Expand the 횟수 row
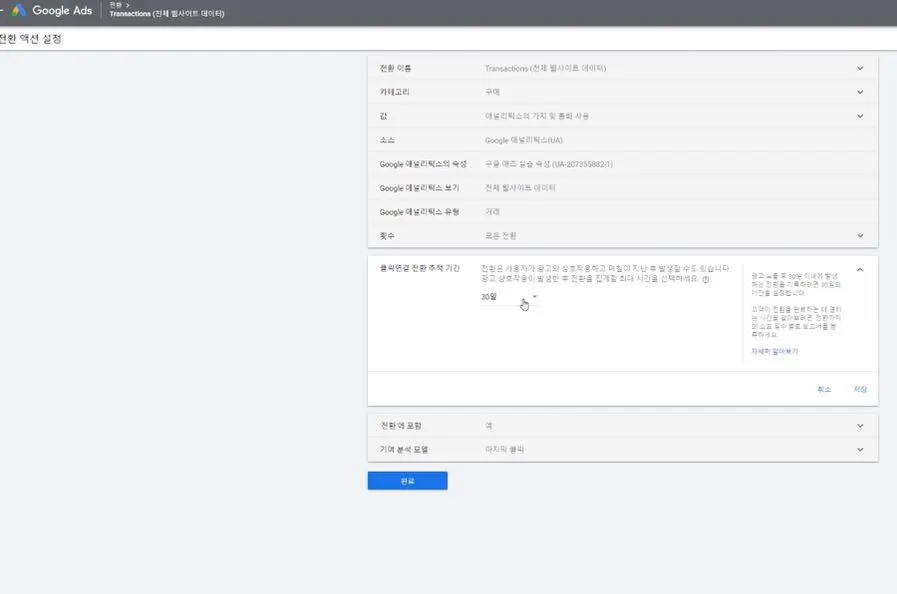This screenshot has height=594, width=897. (x=858, y=235)
